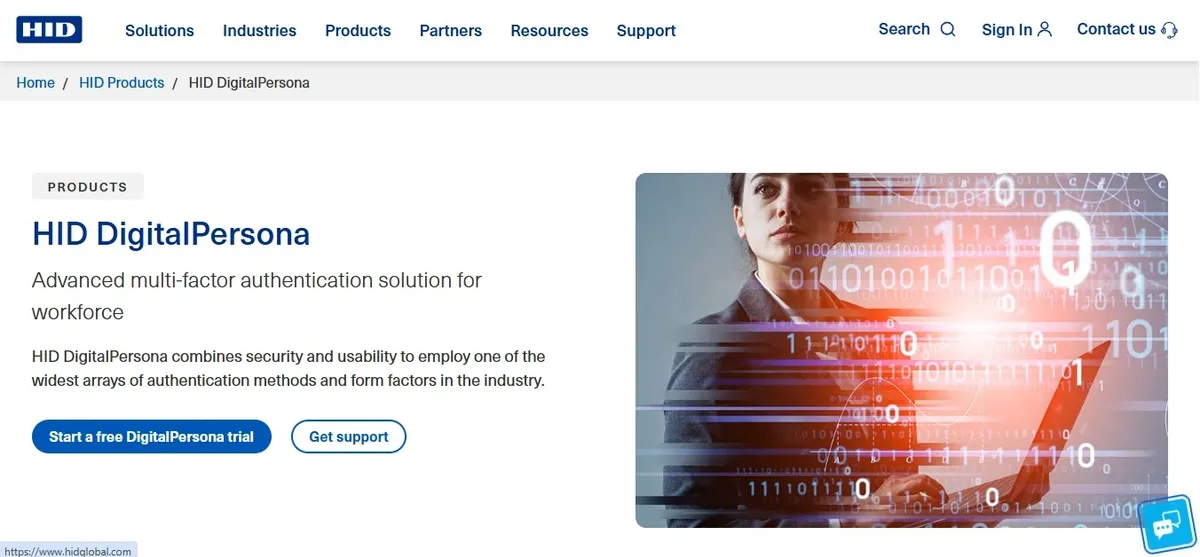Expand the Partners navigation menu

point(450,31)
